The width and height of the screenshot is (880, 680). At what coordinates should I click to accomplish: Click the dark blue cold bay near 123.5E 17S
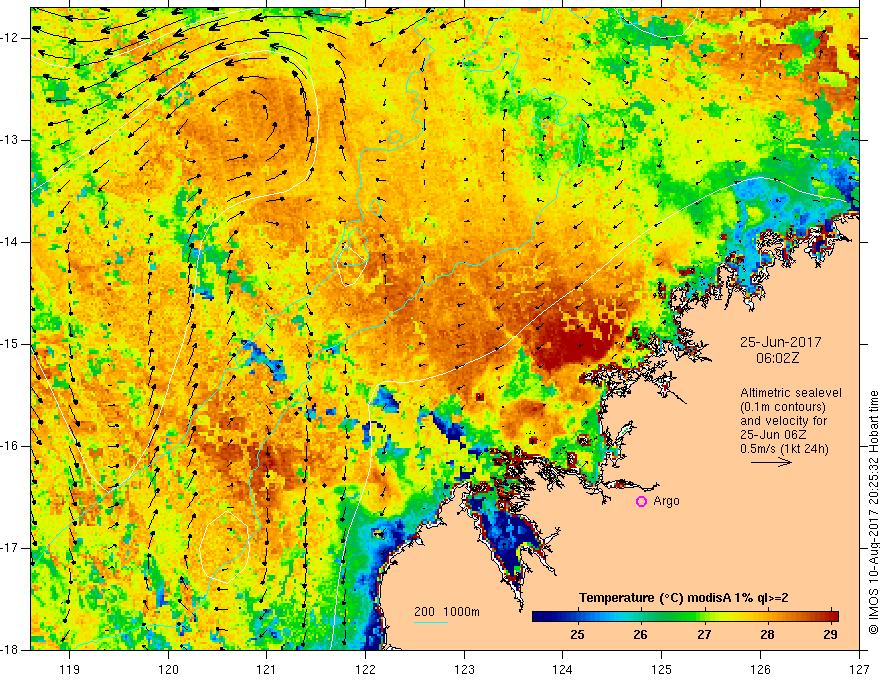pos(508,536)
